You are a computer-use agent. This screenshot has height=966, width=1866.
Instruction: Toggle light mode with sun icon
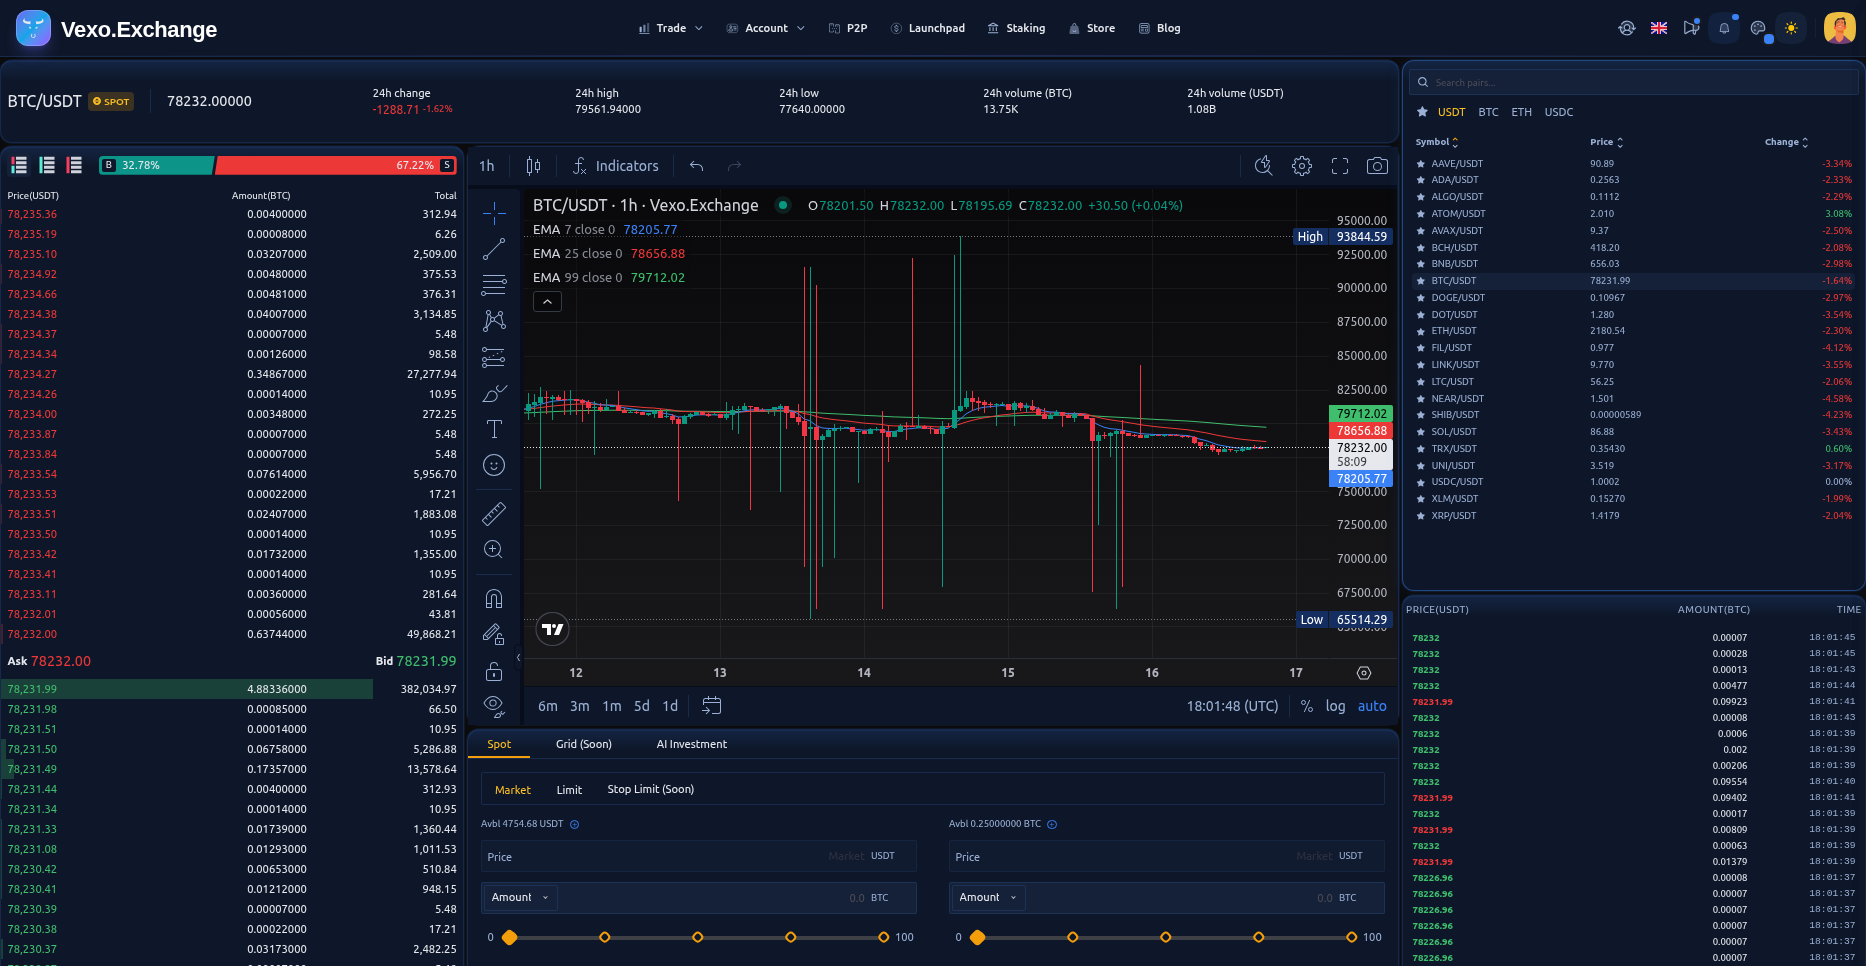click(1791, 28)
